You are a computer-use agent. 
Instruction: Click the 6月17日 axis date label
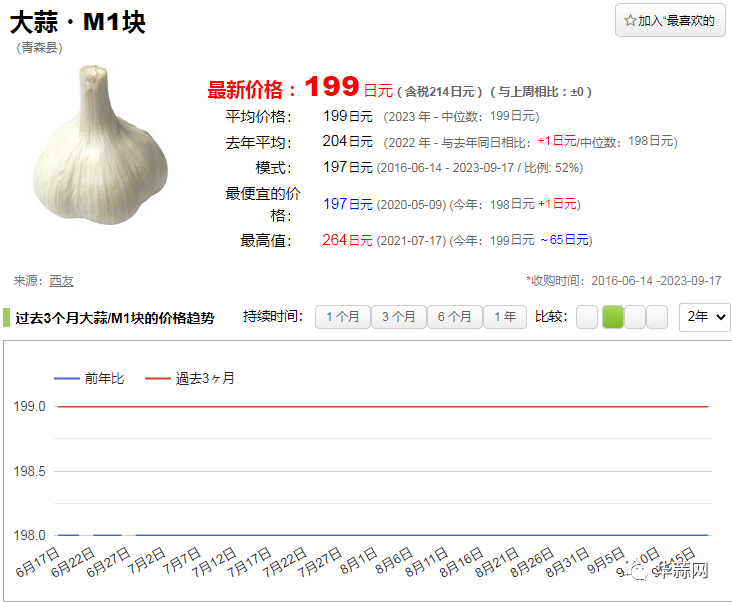(x=37, y=562)
